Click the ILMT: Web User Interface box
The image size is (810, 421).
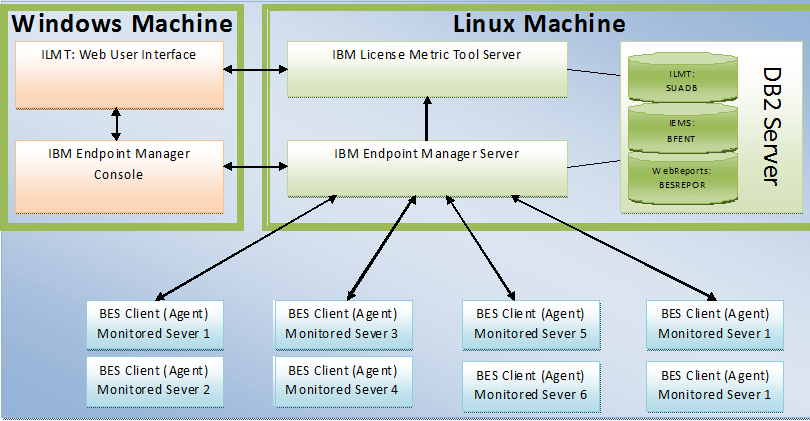[x=120, y=70]
